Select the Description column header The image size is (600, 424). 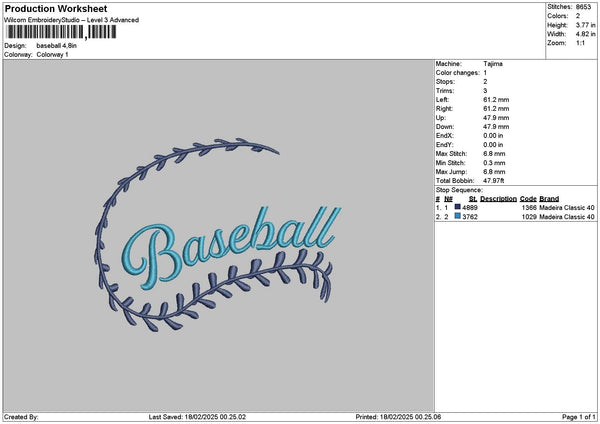(x=498, y=198)
